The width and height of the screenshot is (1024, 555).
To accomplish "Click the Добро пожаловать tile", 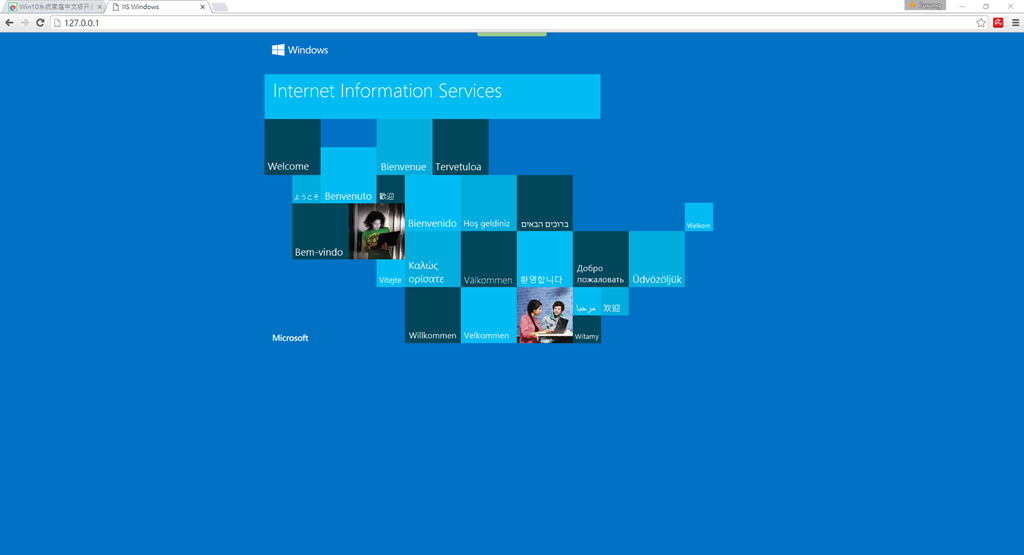I will pos(601,259).
